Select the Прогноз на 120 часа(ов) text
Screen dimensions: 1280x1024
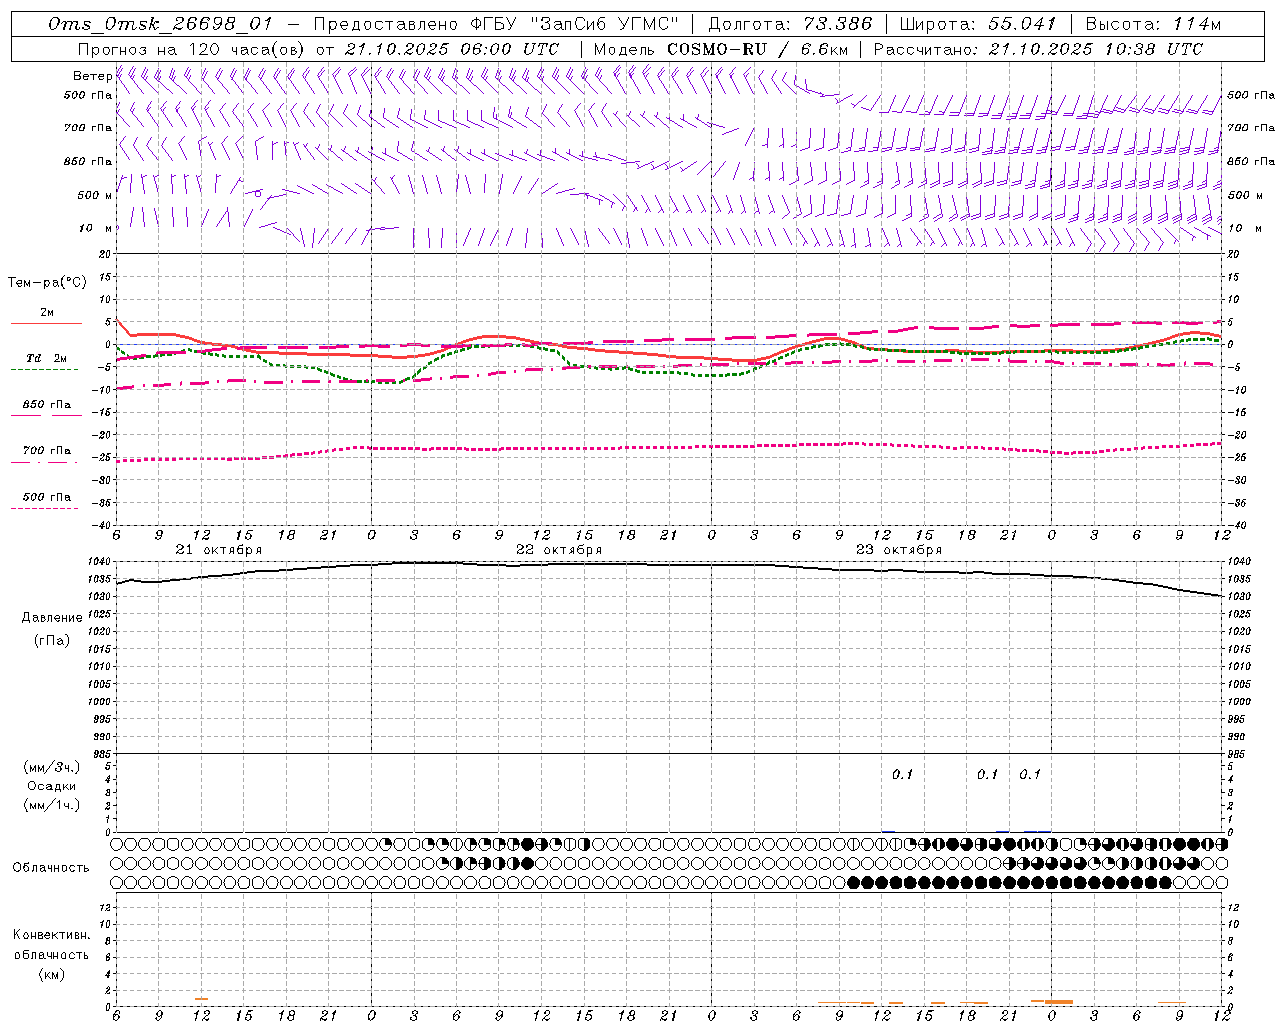click(x=192, y=49)
